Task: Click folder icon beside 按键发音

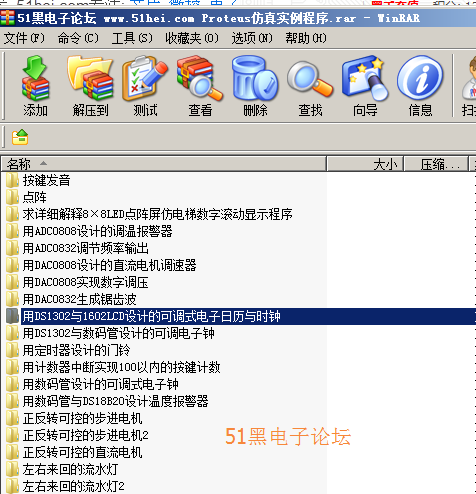Action: (x=12, y=180)
